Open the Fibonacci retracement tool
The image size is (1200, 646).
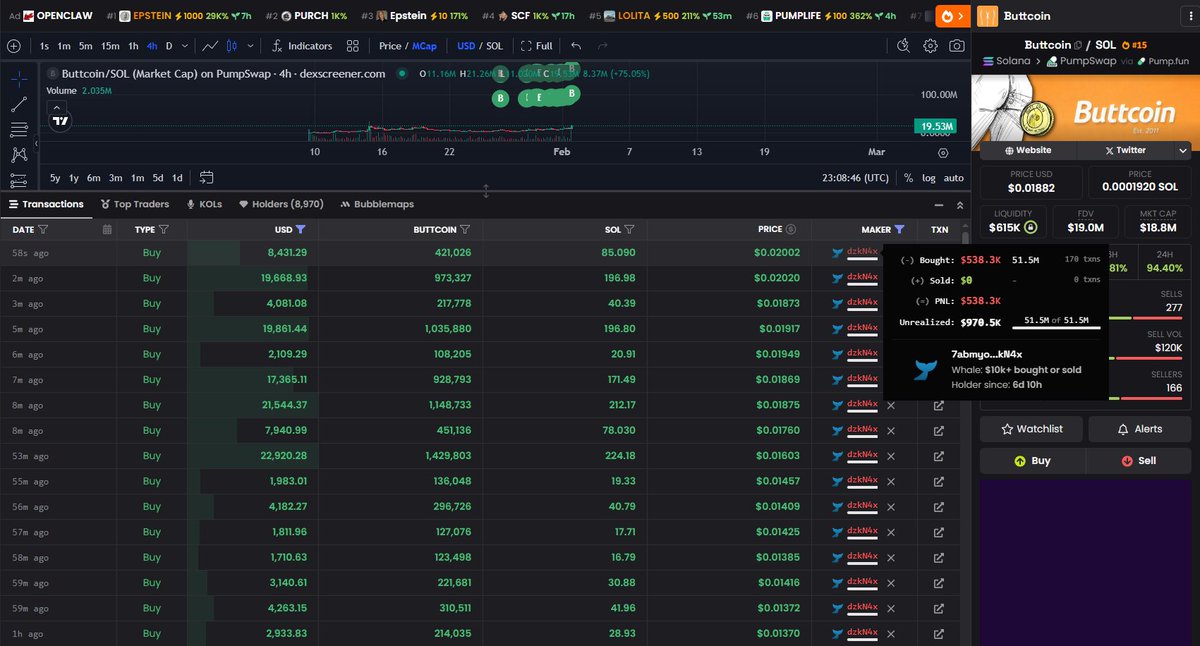tap(18, 129)
